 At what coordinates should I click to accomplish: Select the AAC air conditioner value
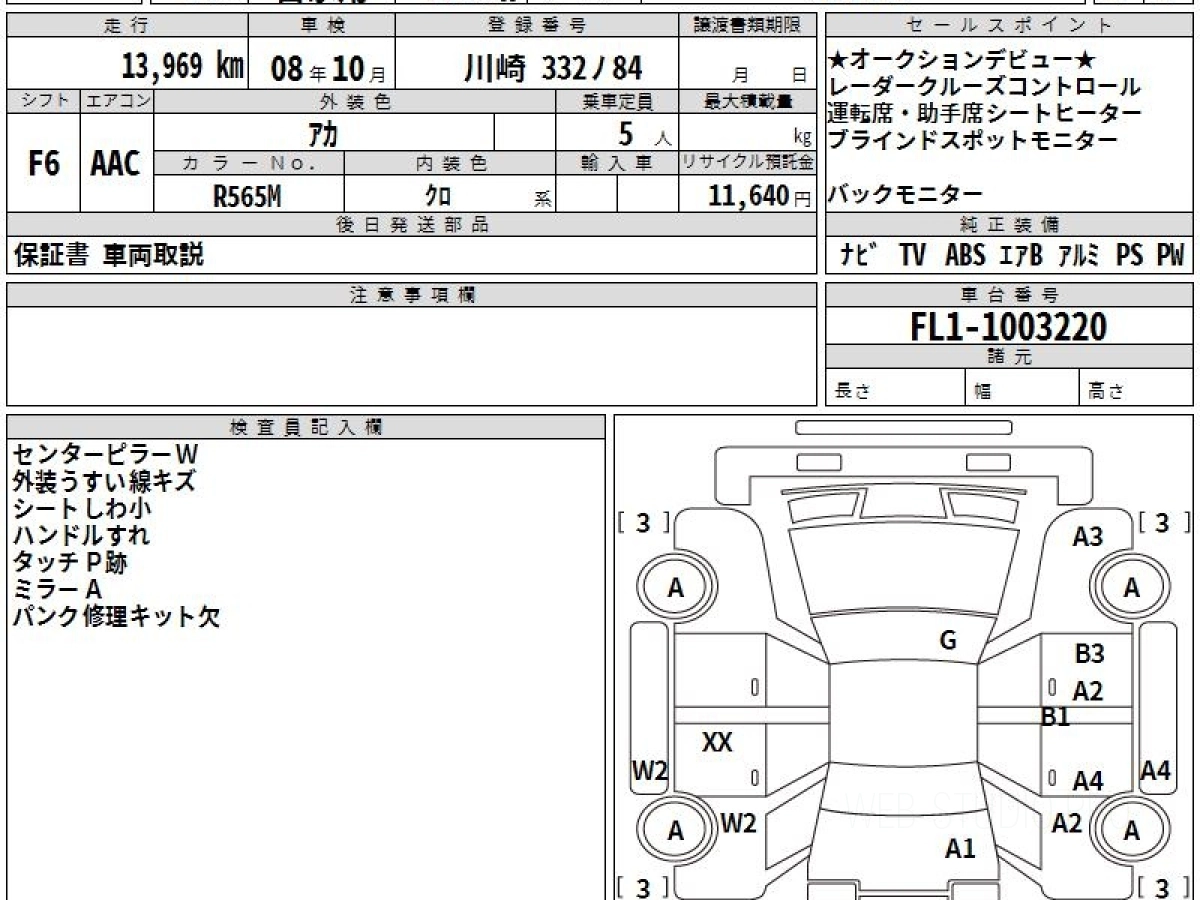[116, 164]
